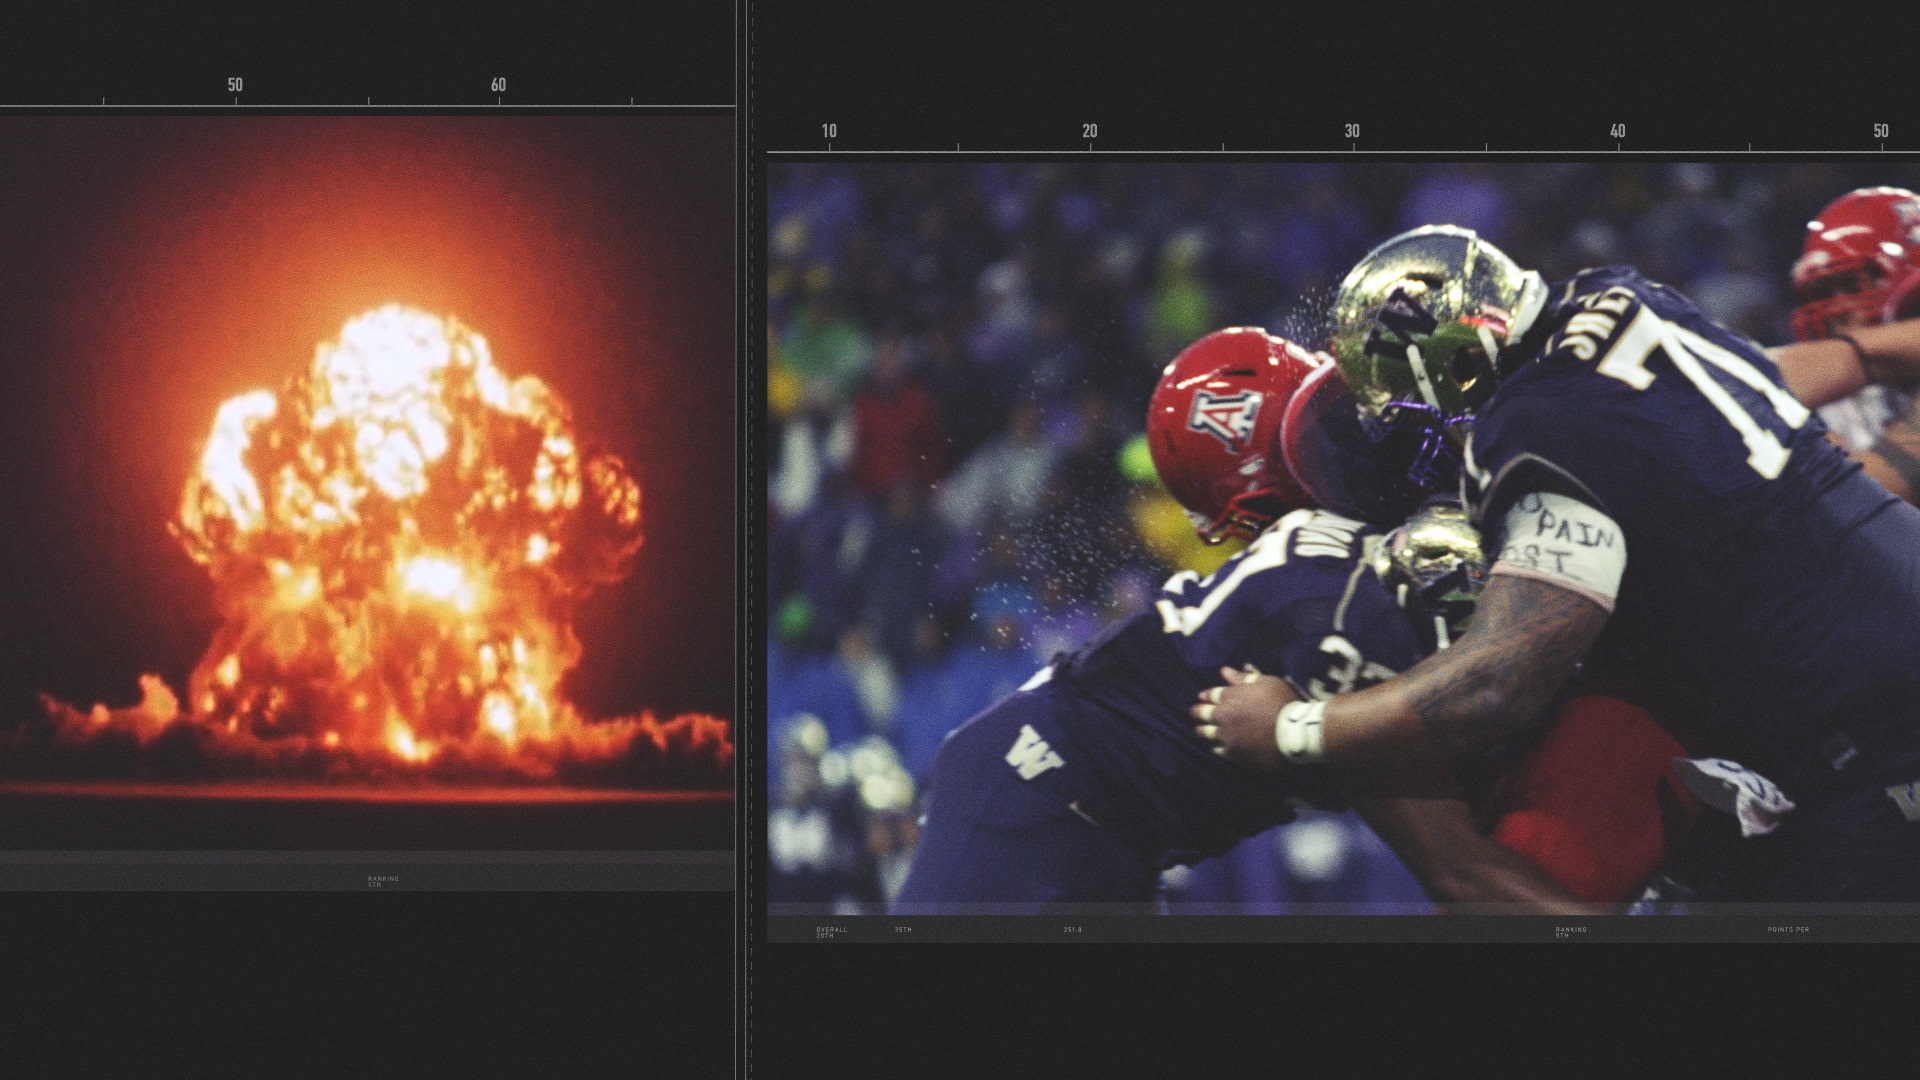Click the 60 marker on left ruler
Screen dimensions: 1920x1080
point(498,85)
